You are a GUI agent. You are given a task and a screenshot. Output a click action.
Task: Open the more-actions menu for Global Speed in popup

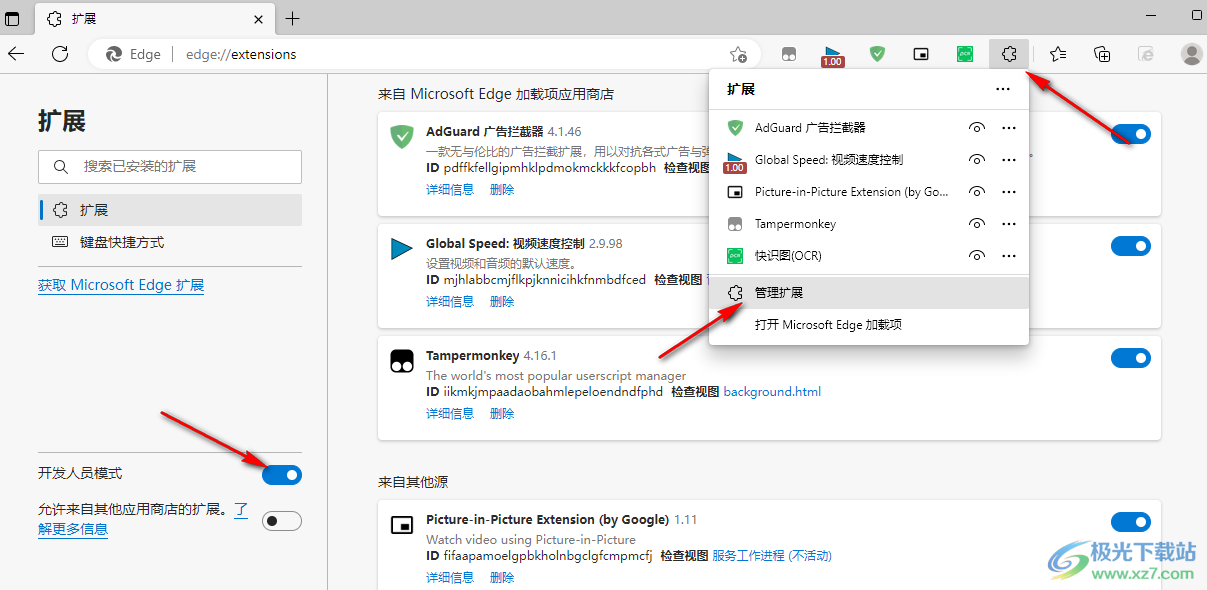click(1009, 160)
